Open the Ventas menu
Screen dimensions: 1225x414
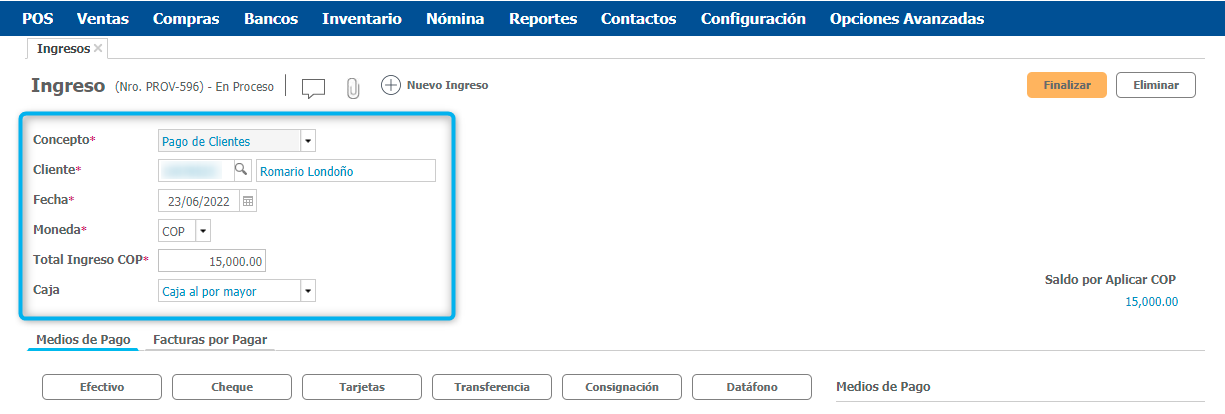click(103, 18)
